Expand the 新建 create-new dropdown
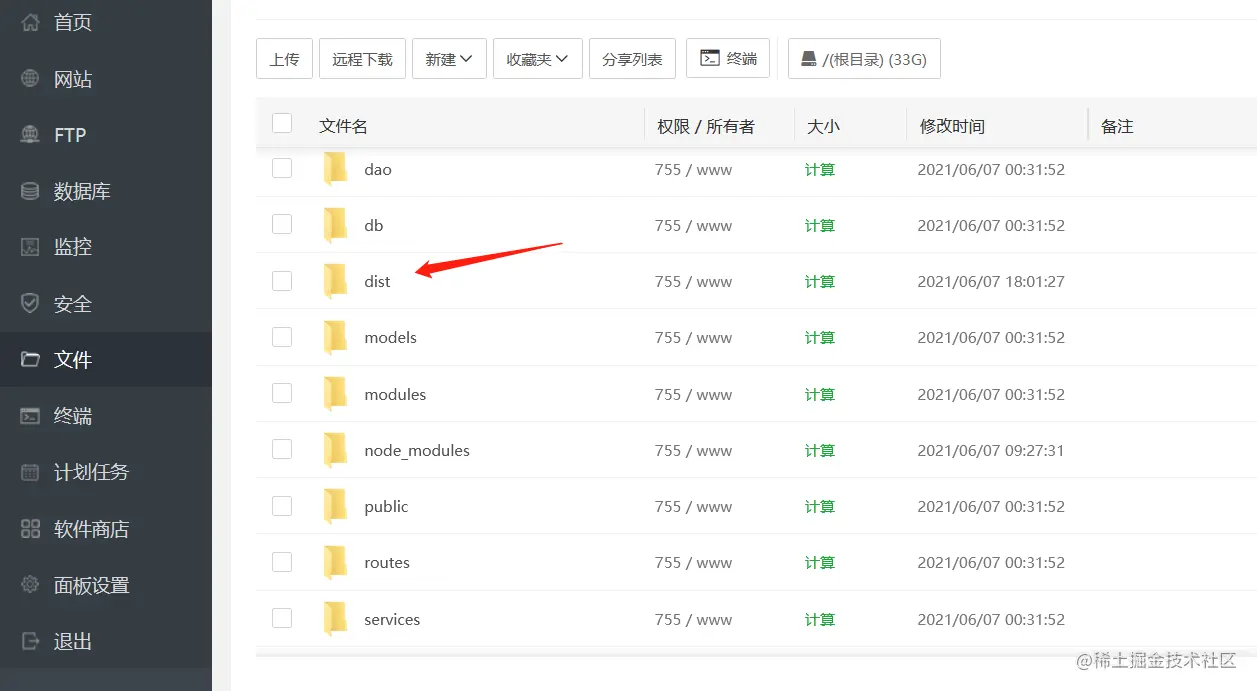 449,58
